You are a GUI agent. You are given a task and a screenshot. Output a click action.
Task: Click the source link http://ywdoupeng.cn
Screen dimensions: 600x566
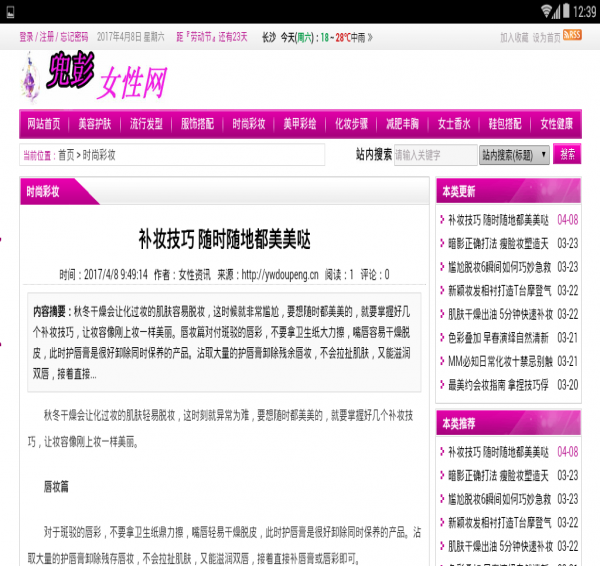[x=280, y=274]
